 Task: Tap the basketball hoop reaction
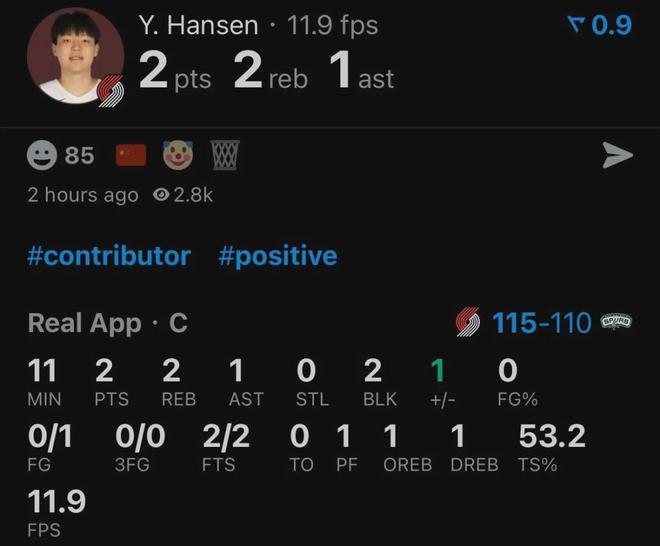click(x=225, y=155)
